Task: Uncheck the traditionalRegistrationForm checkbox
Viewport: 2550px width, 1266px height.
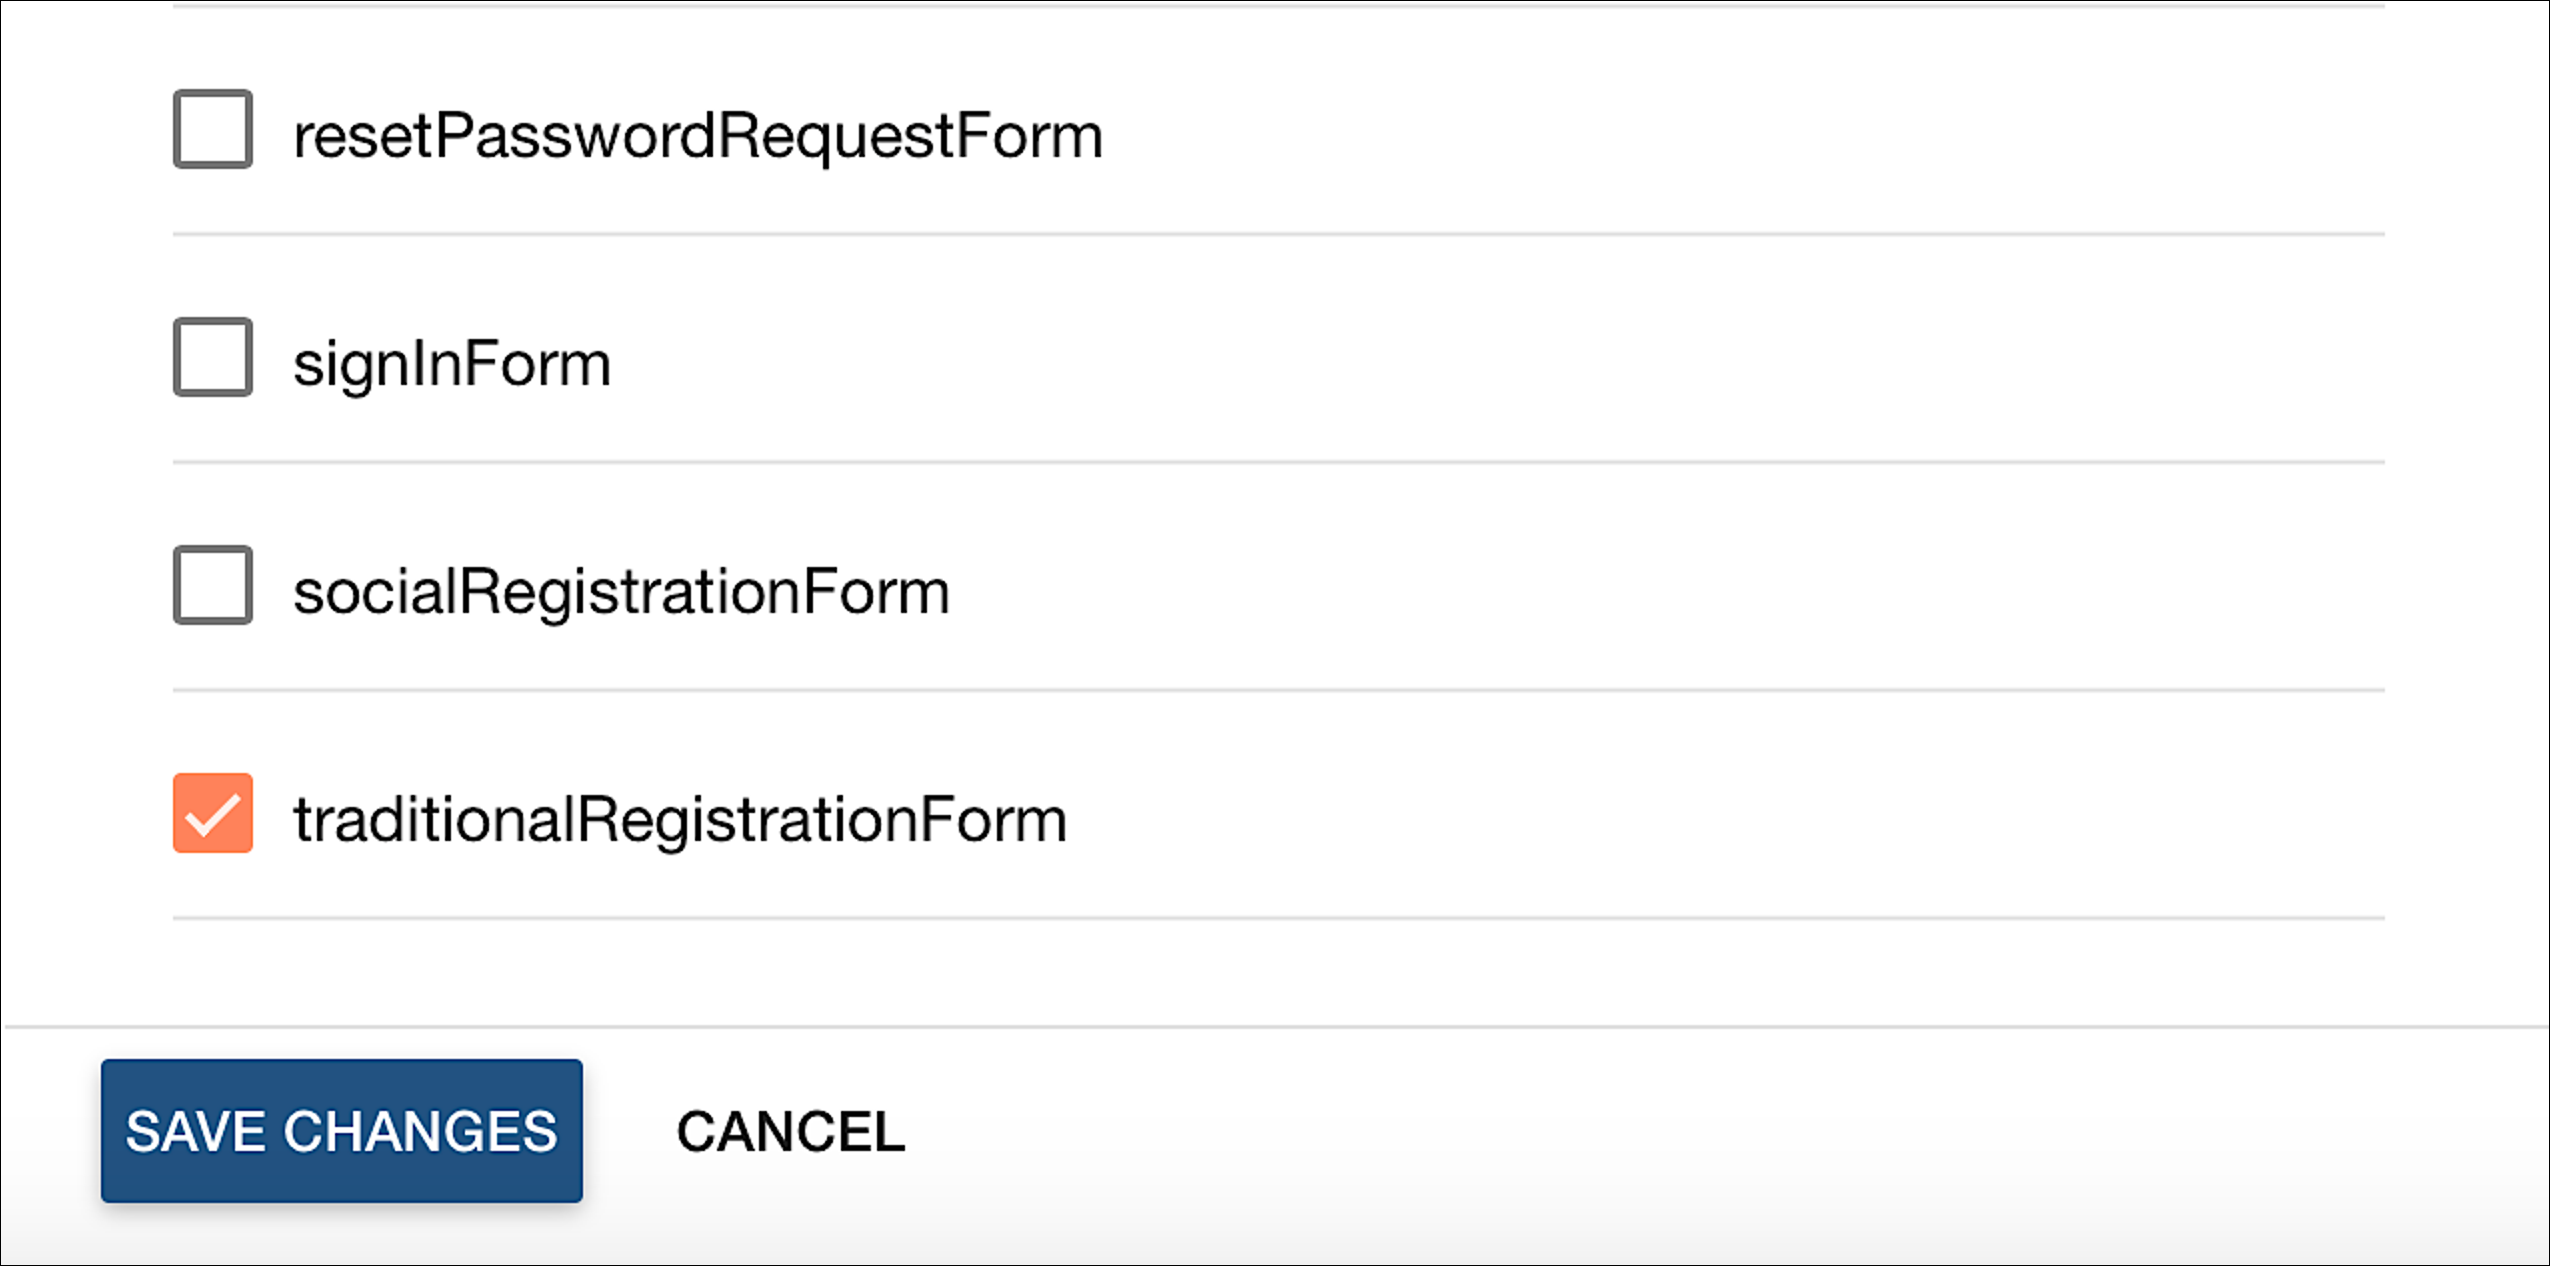Action: coord(213,813)
